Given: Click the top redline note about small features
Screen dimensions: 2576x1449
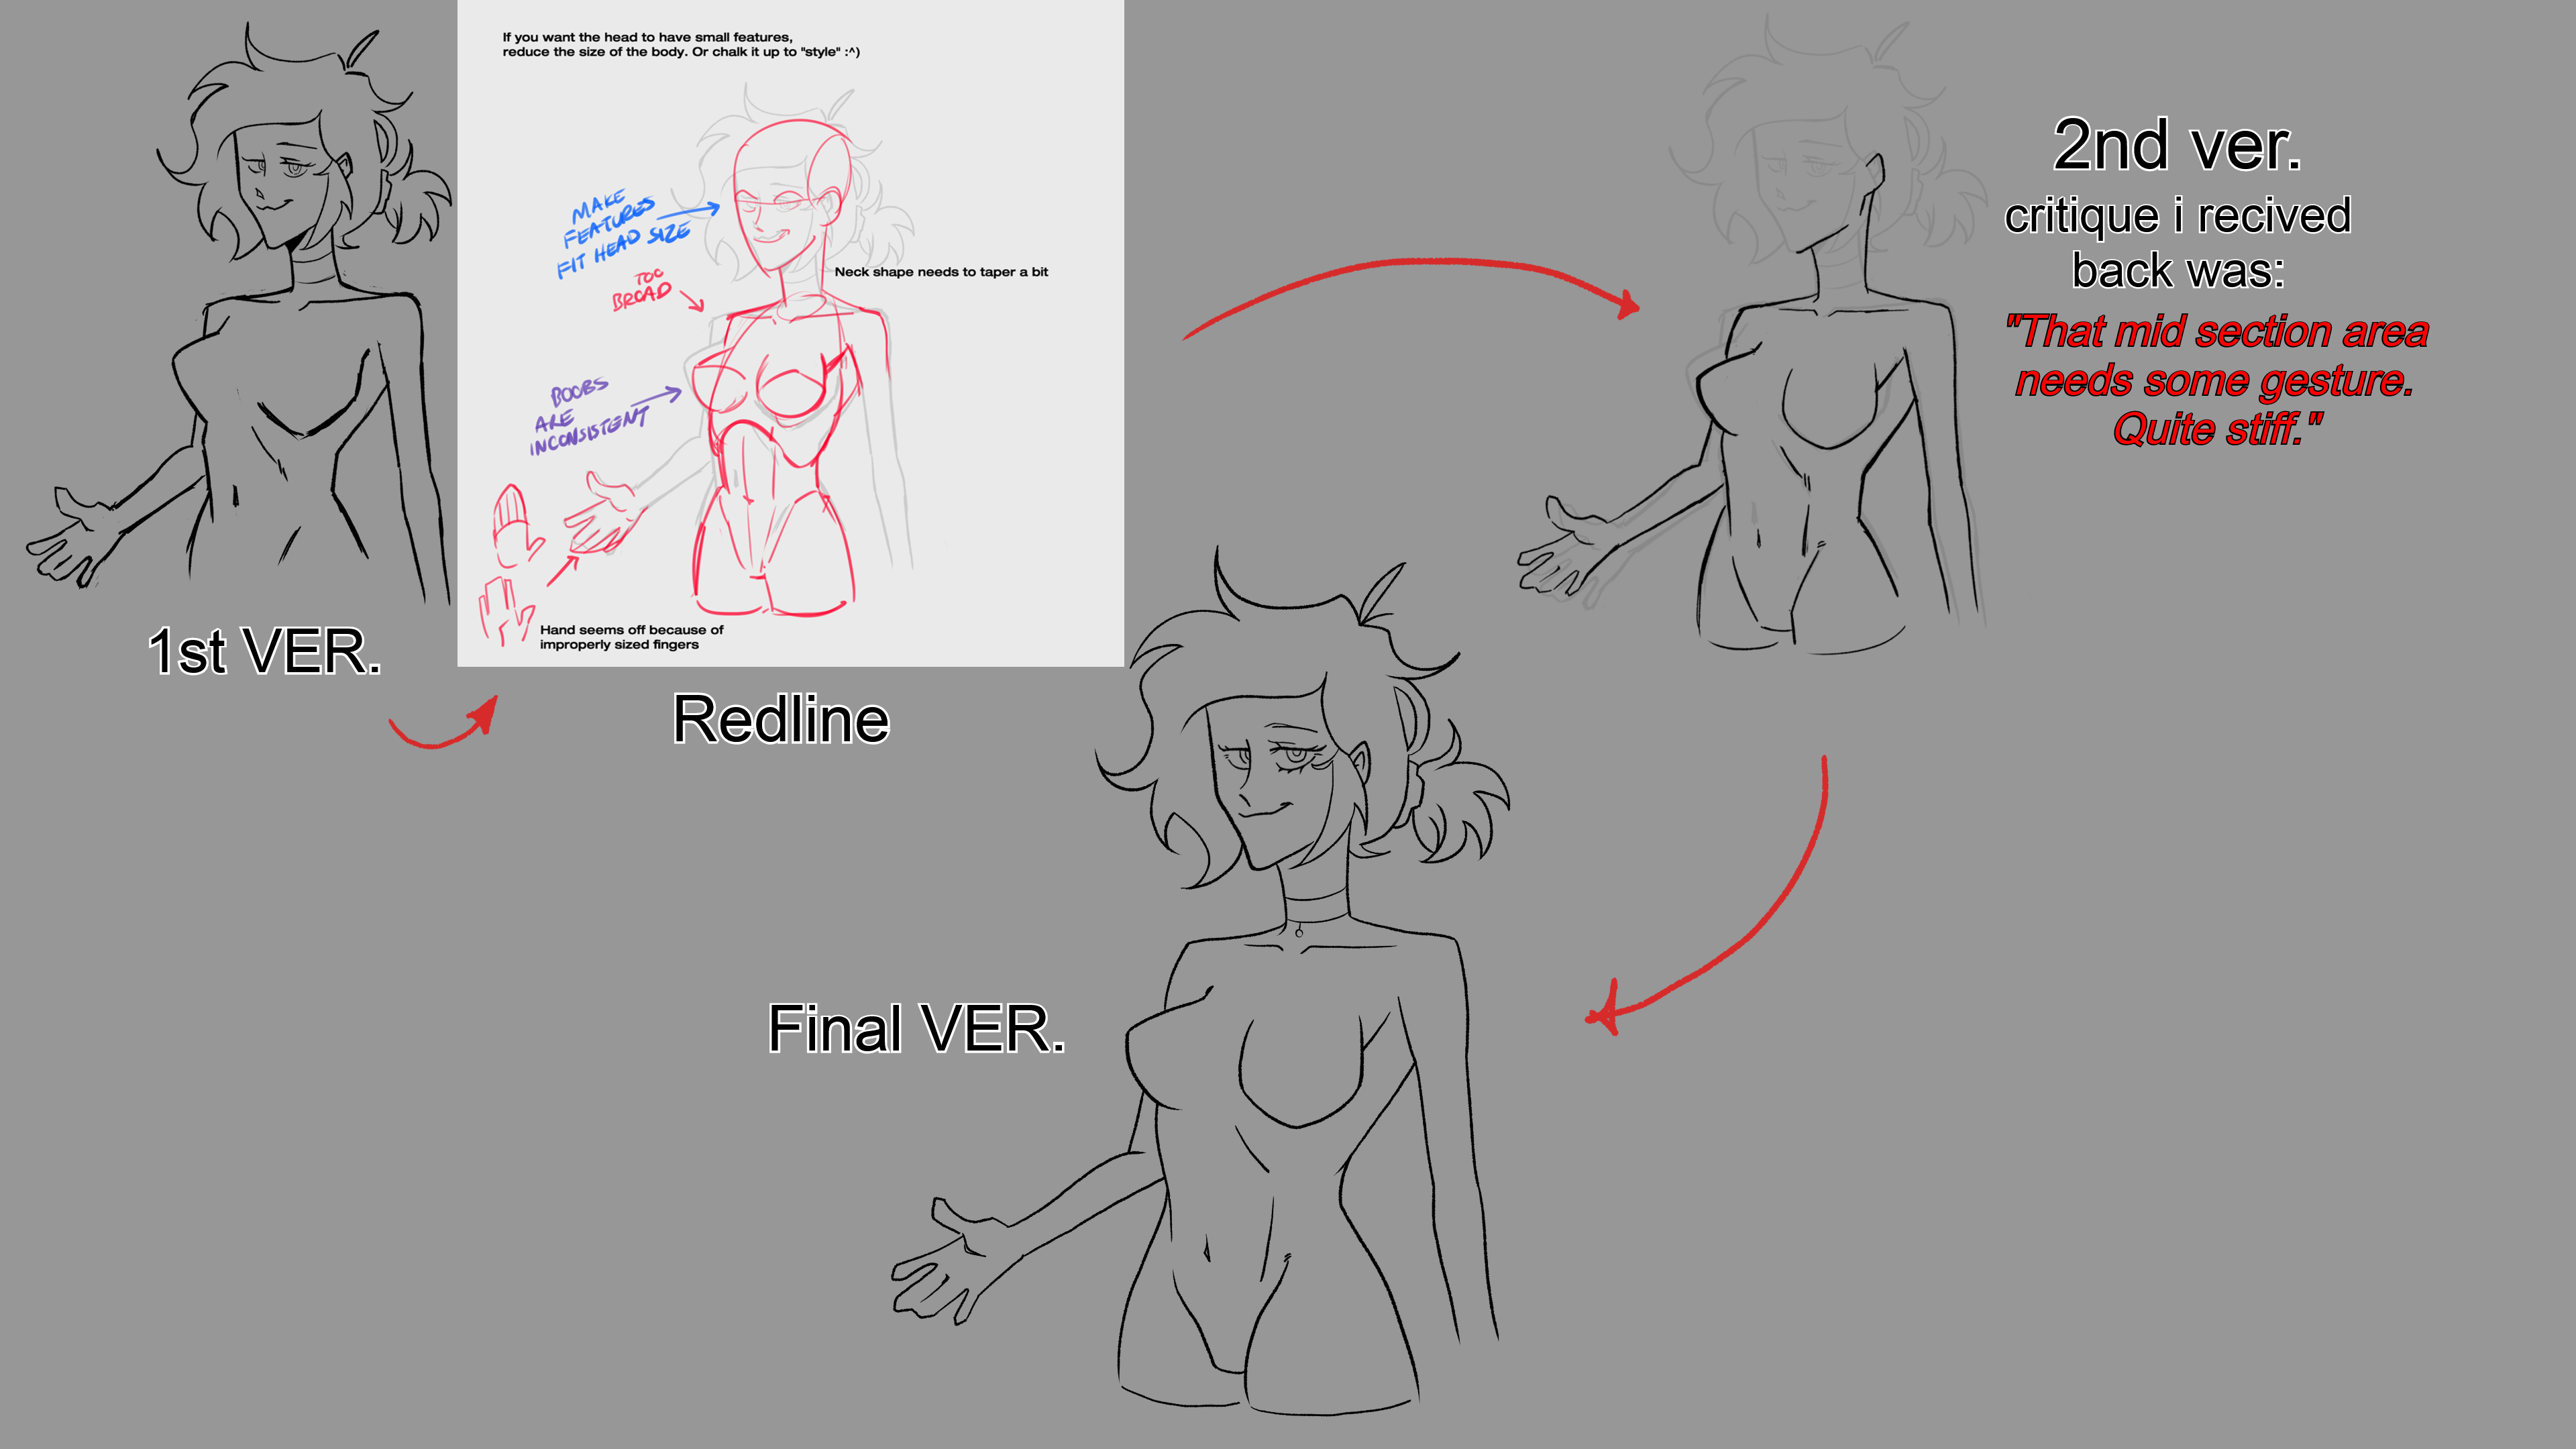Looking at the screenshot, I should coord(680,45).
